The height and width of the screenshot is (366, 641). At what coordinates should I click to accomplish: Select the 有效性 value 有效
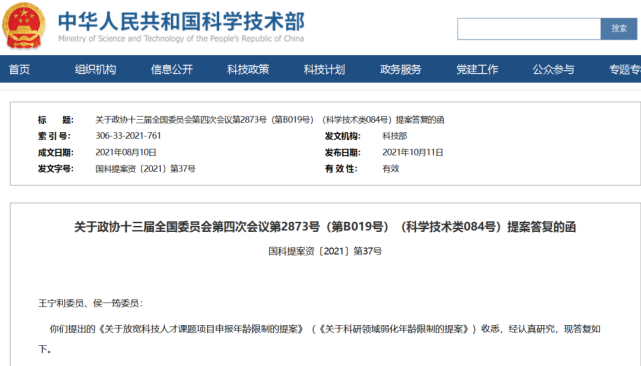[391, 168]
